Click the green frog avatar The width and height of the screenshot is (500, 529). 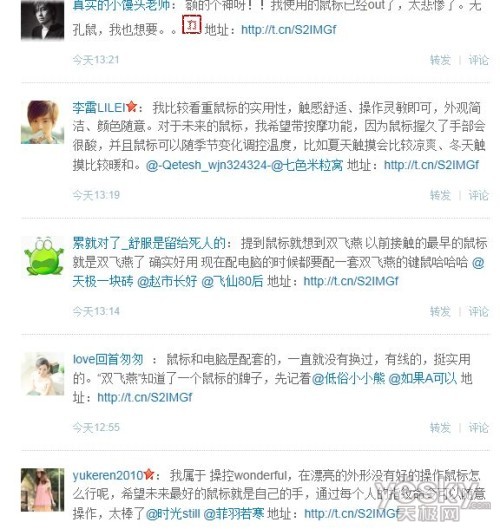(x=43, y=257)
